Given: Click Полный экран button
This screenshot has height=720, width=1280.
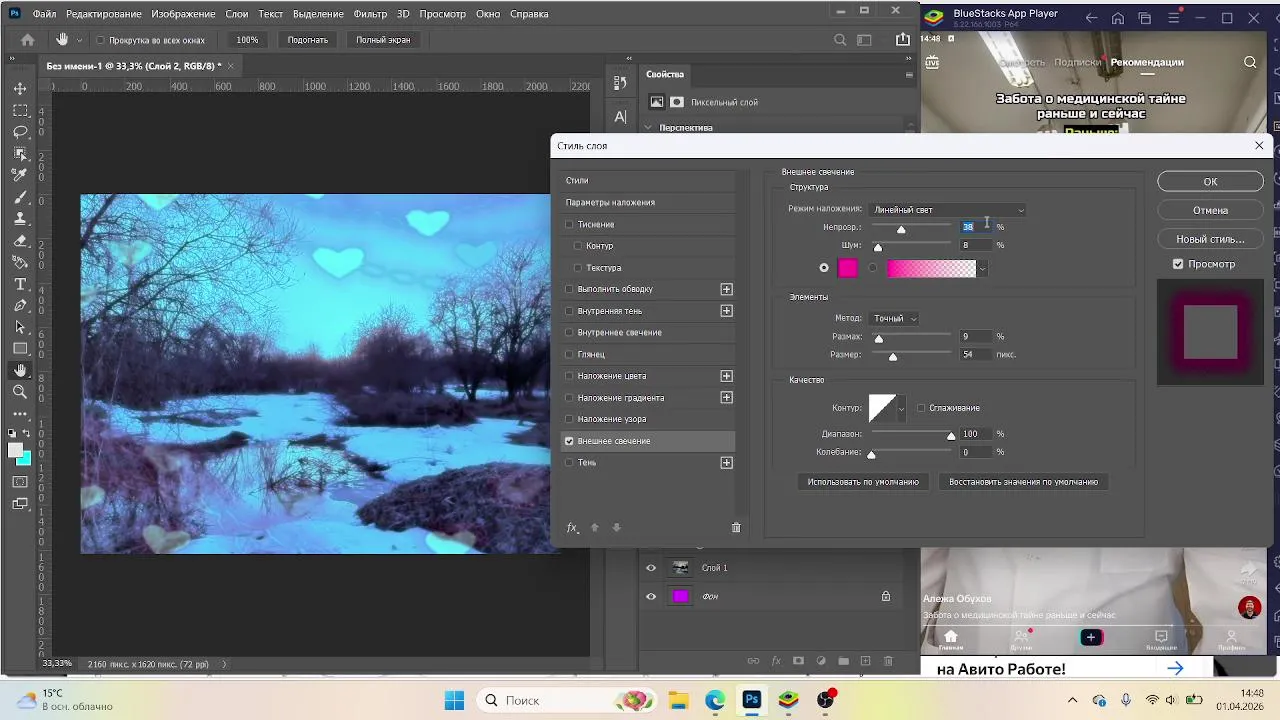Looking at the screenshot, I should [x=383, y=40].
